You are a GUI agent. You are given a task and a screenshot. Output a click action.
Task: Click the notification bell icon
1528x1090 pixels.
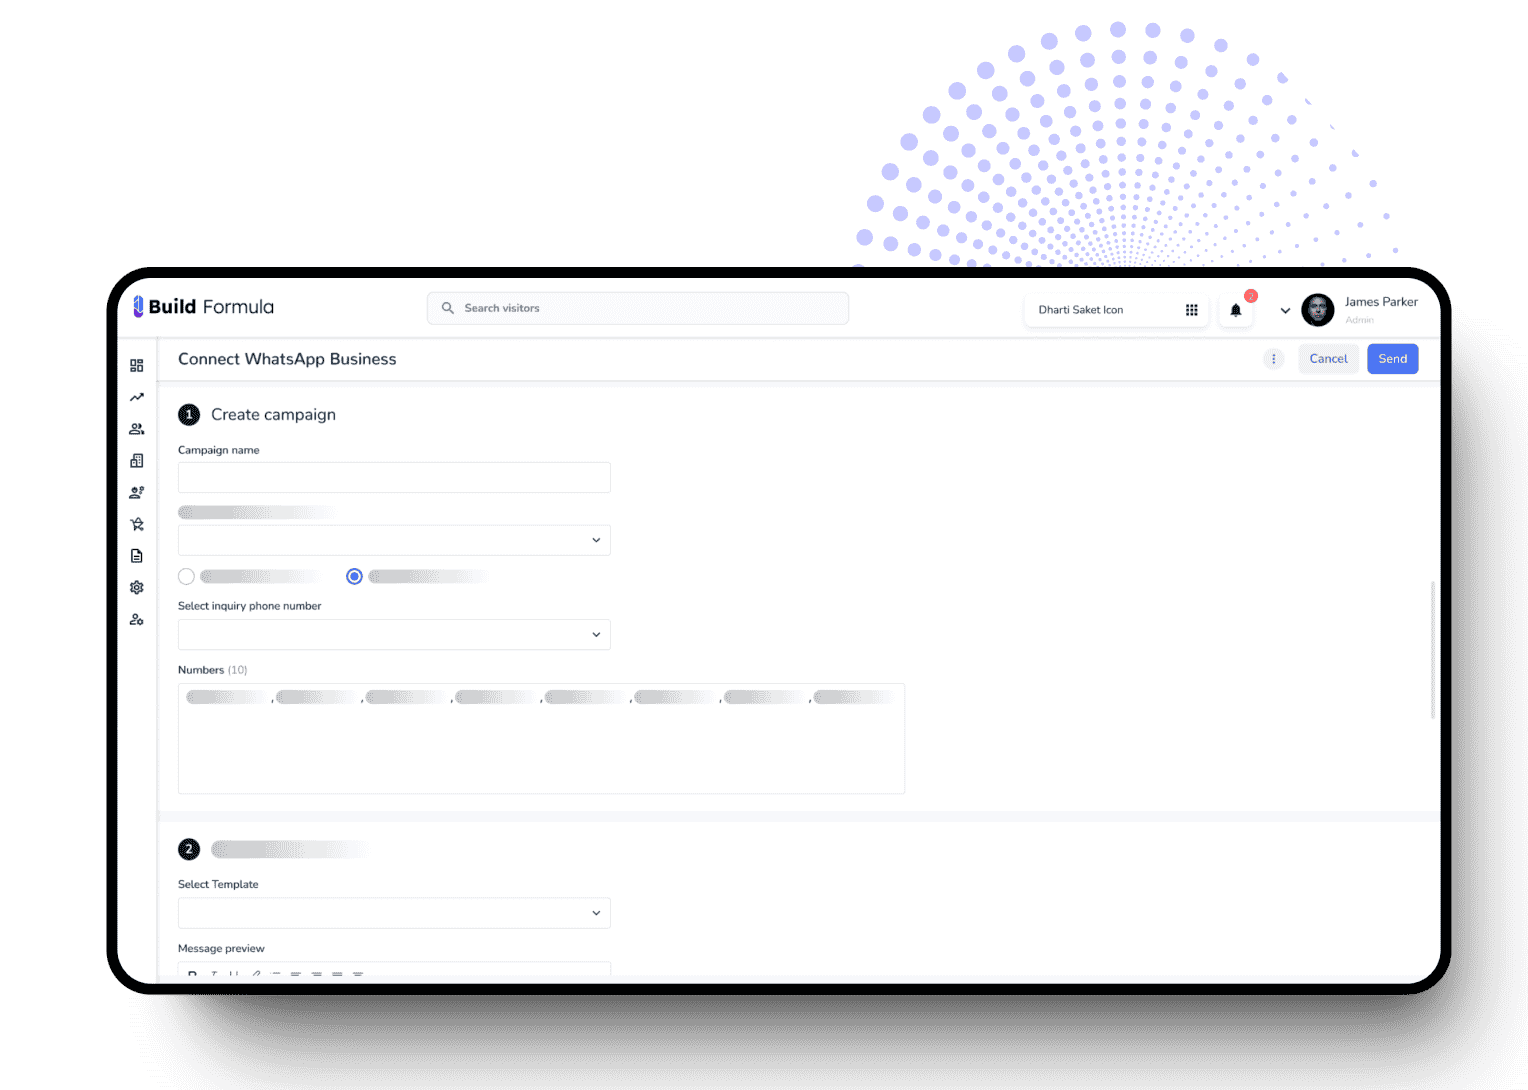tap(1236, 310)
